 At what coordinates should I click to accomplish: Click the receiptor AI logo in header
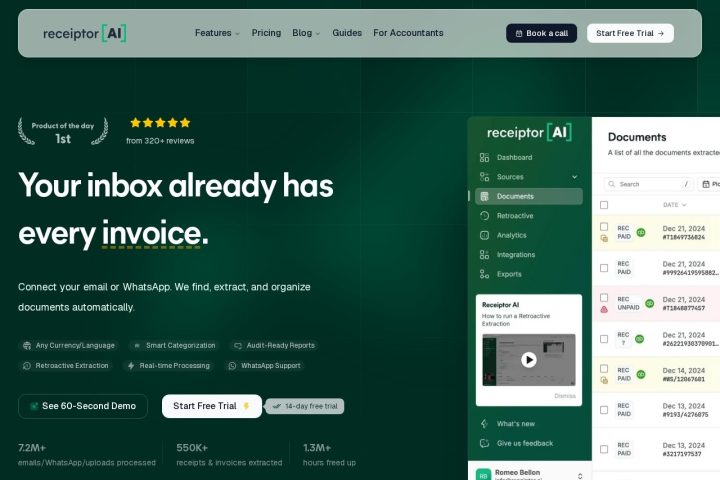(x=84, y=33)
